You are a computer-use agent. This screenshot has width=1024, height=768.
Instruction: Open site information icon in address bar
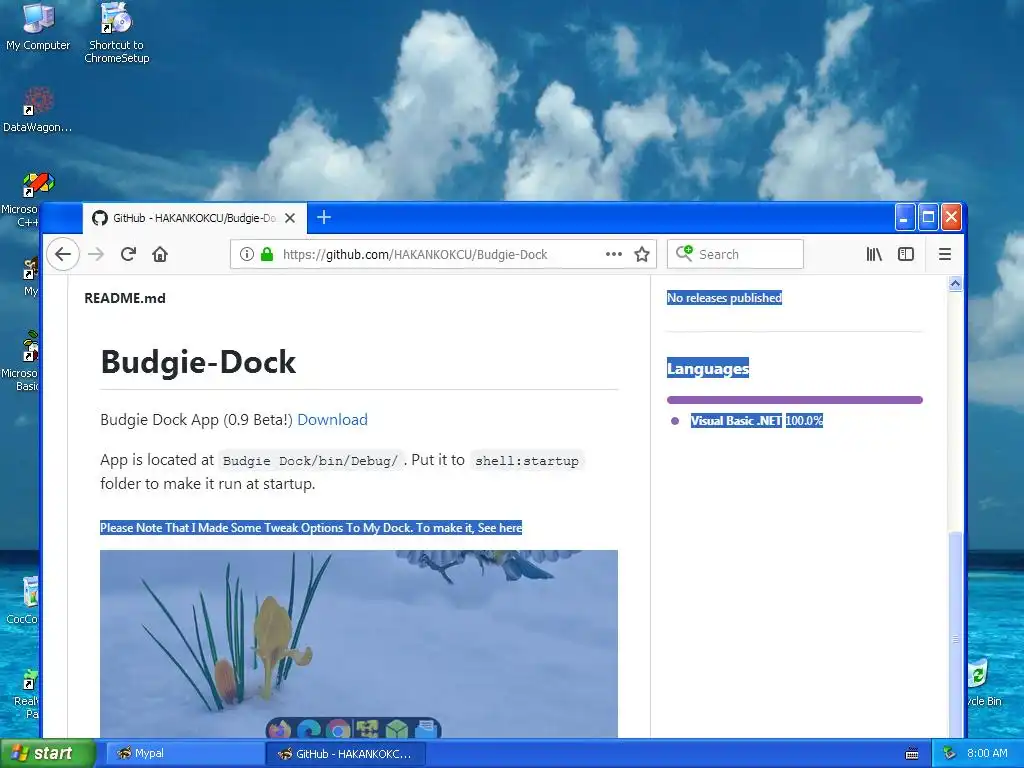pos(246,254)
